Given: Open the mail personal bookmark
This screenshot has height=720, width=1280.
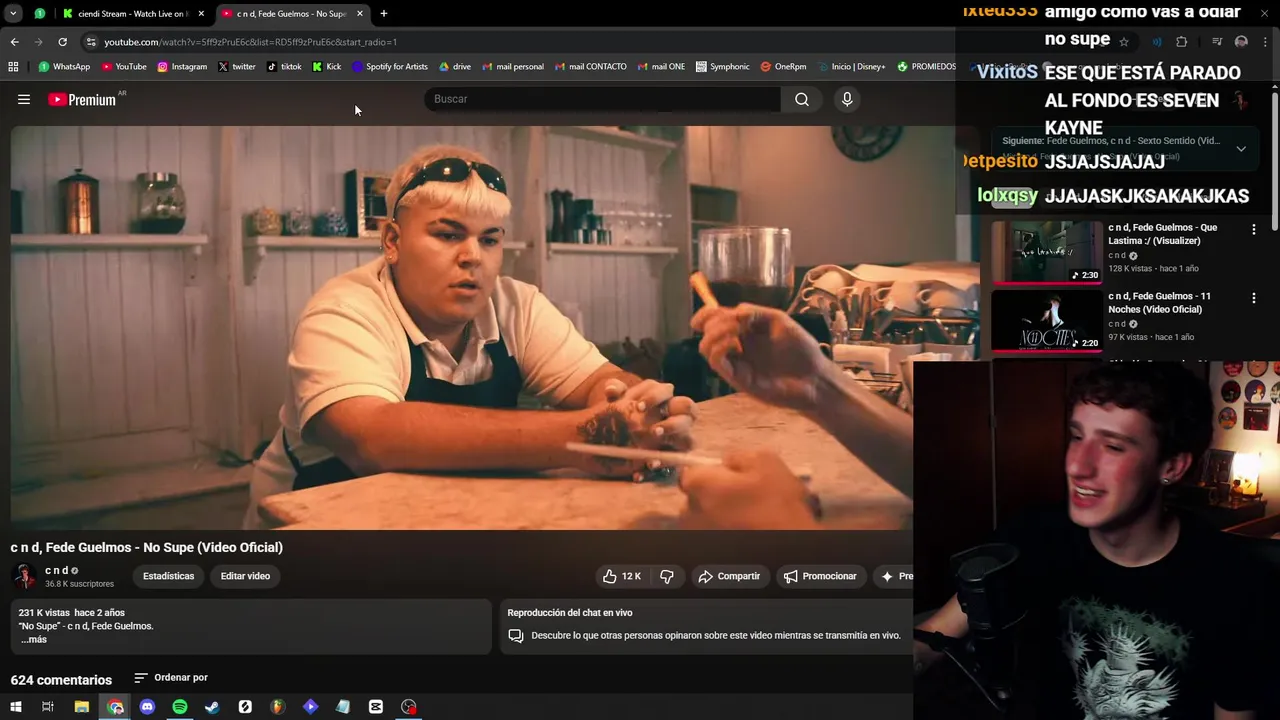Looking at the screenshot, I should [513, 67].
